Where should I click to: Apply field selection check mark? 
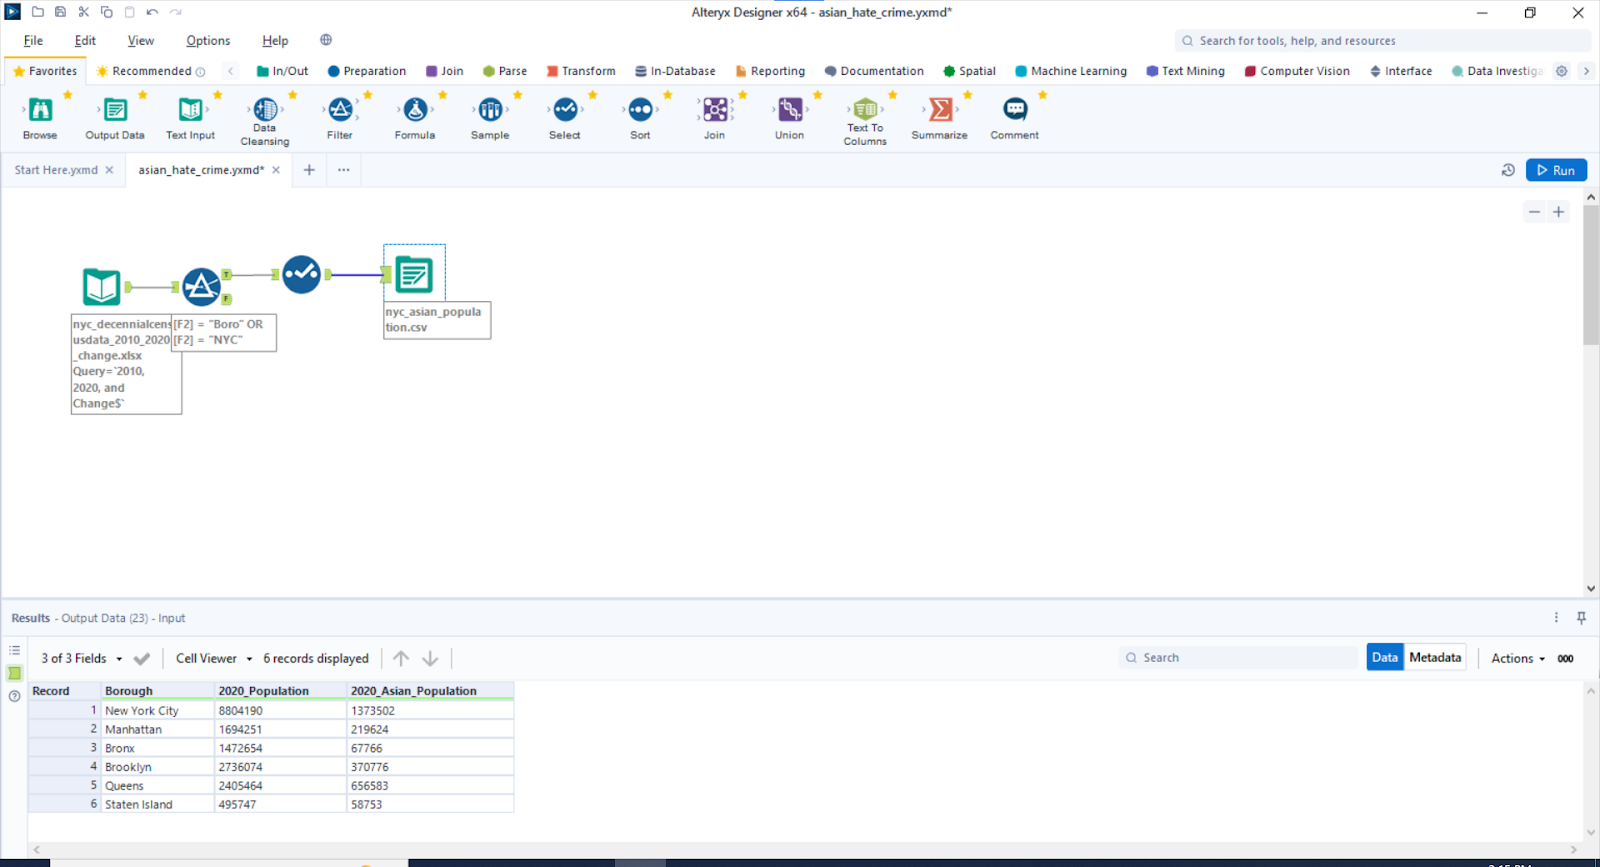tap(142, 659)
